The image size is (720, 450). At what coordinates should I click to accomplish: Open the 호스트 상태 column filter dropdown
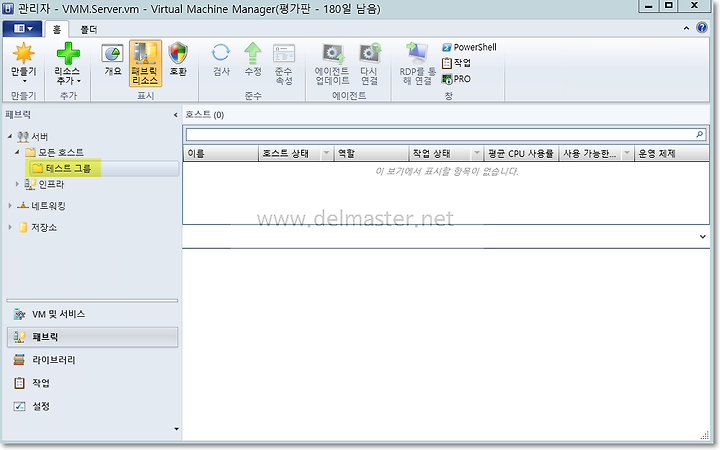coord(326,153)
